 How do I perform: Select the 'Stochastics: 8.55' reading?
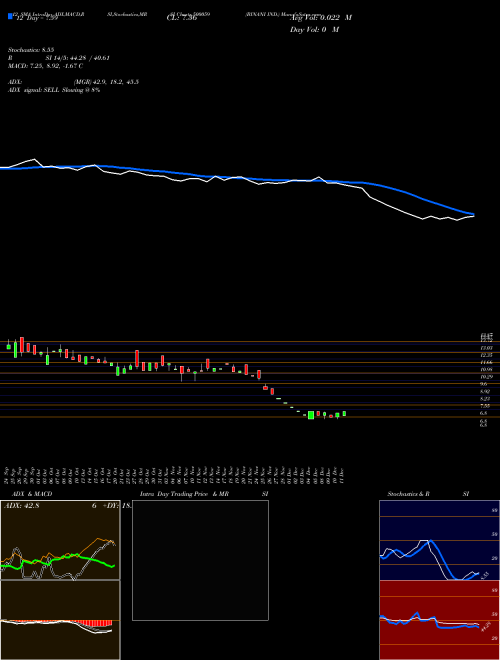tap(30, 49)
